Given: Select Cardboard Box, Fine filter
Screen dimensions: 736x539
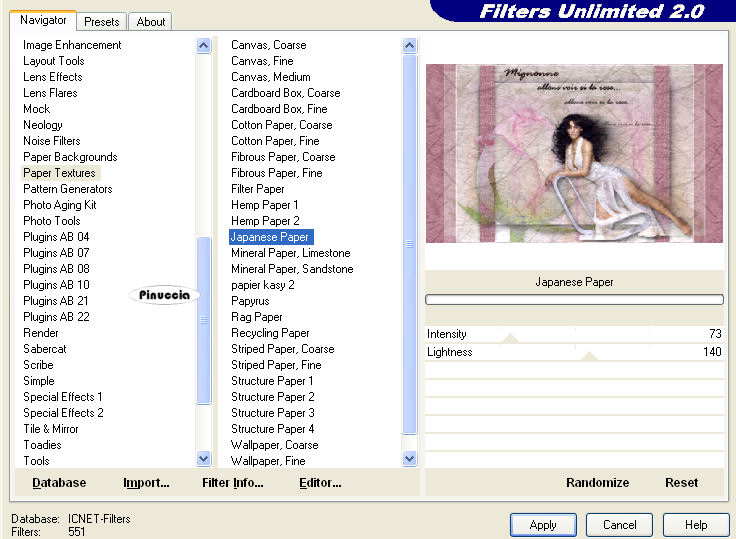Looking at the screenshot, I should pyautogui.click(x=279, y=109).
